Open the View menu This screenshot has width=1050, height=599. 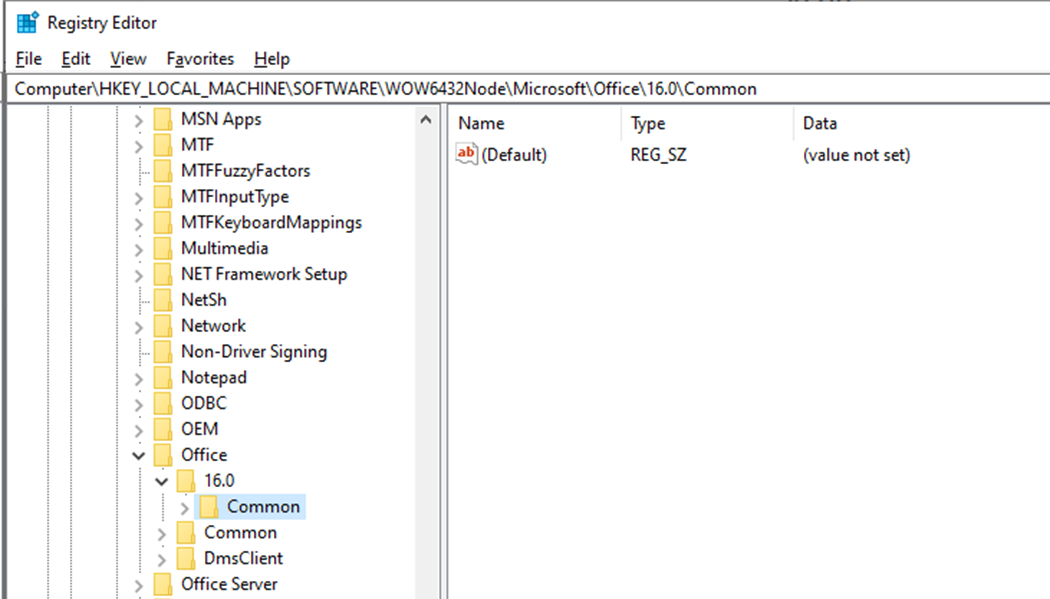(x=128, y=59)
